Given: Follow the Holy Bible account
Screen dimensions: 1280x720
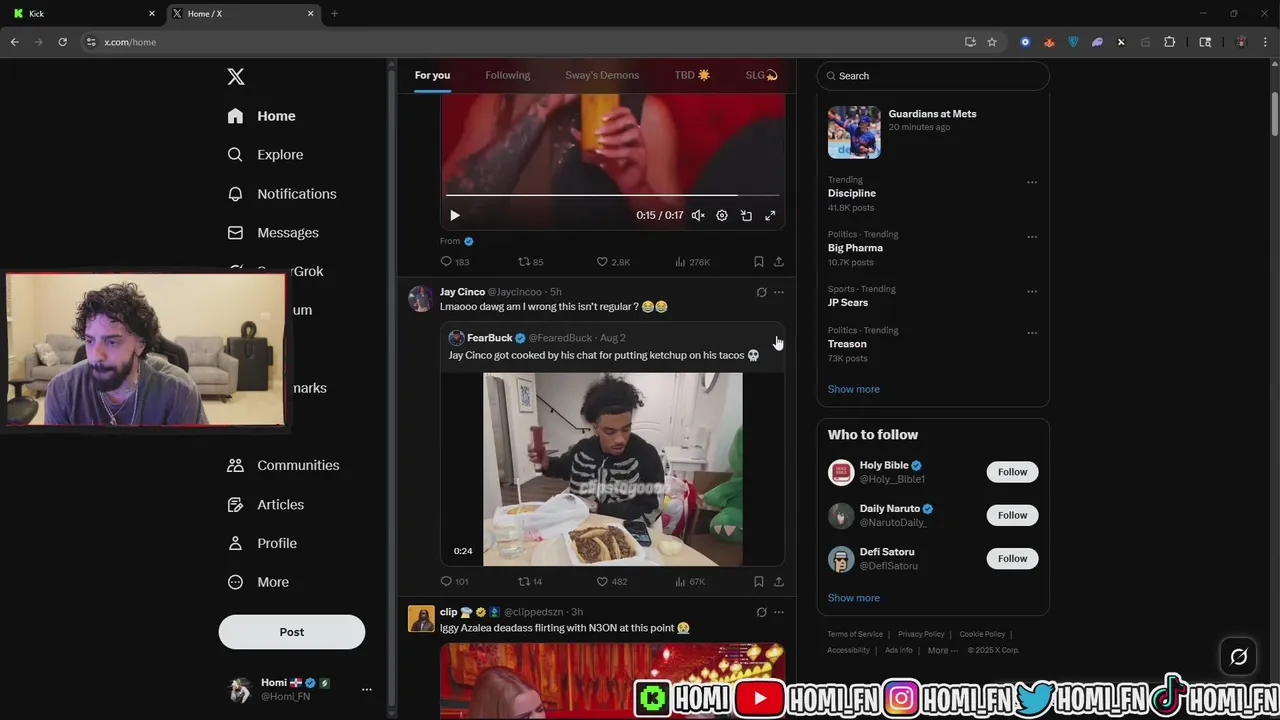Looking at the screenshot, I should pyautogui.click(x=1012, y=472).
